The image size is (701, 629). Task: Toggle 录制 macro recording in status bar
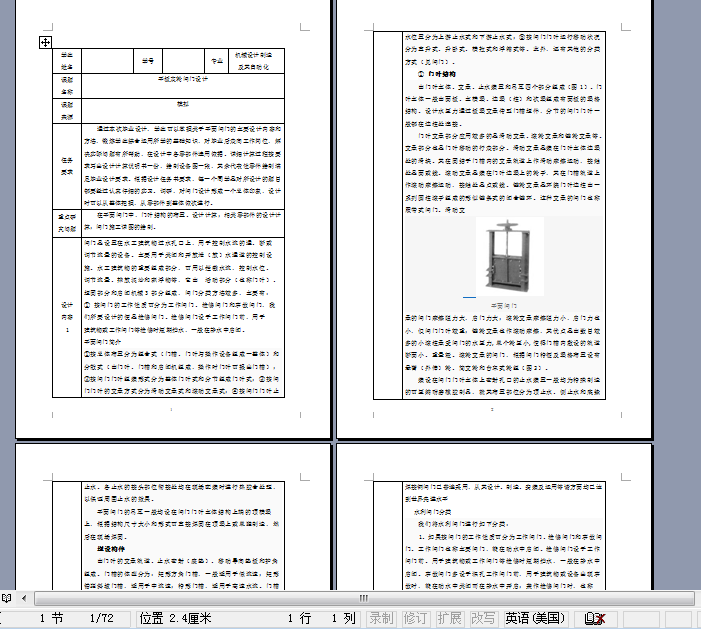pyautogui.click(x=381, y=618)
